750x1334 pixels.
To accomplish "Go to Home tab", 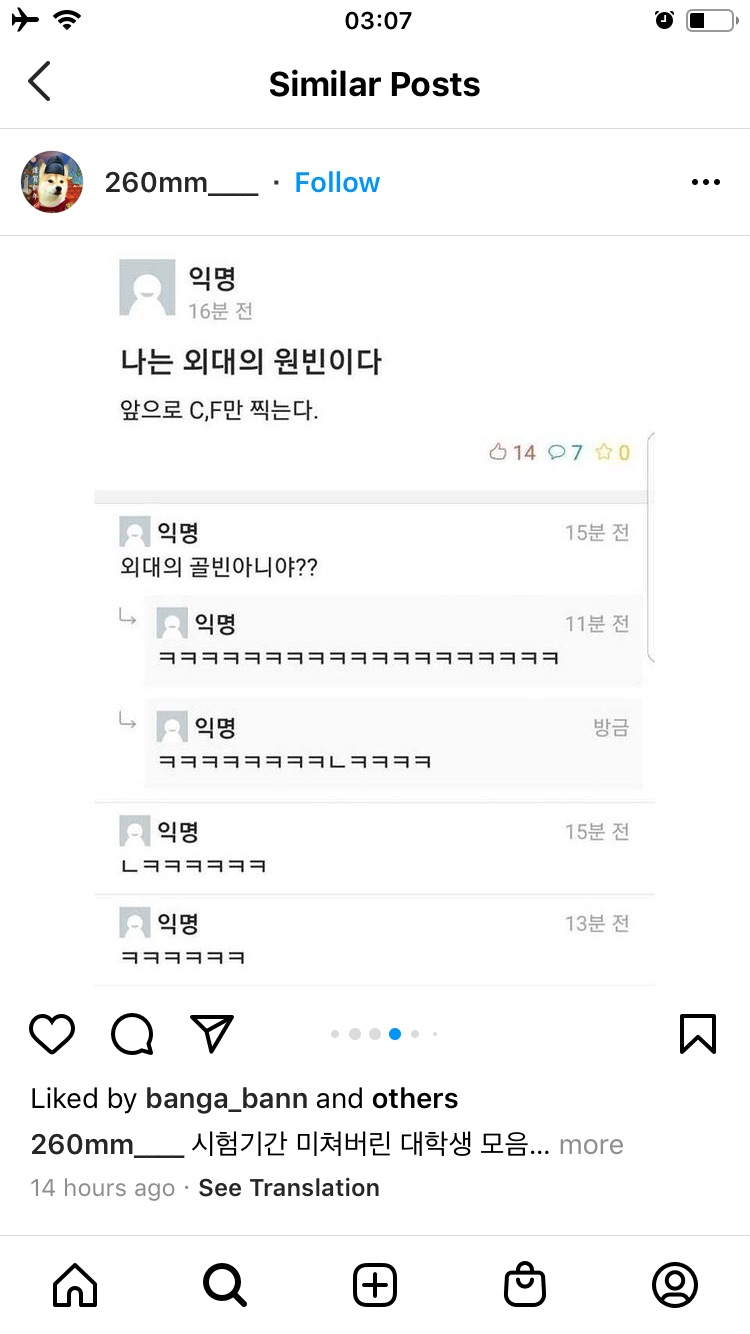I will point(75,1285).
